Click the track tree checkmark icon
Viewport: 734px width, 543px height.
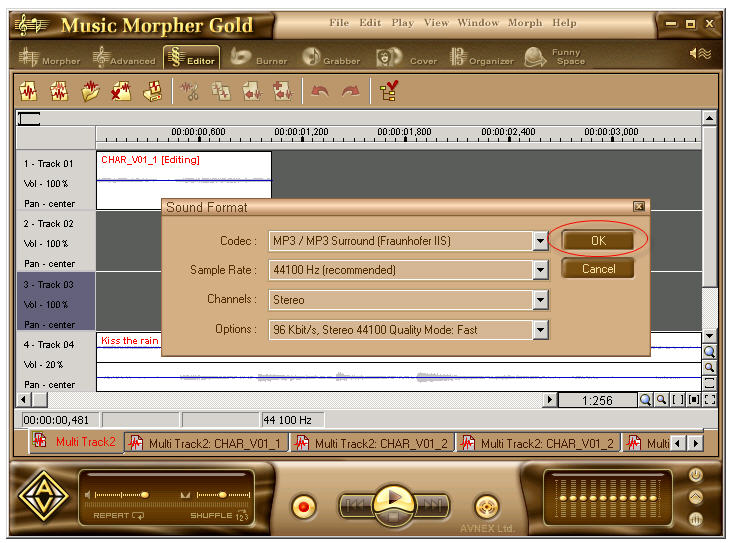click(x=389, y=91)
